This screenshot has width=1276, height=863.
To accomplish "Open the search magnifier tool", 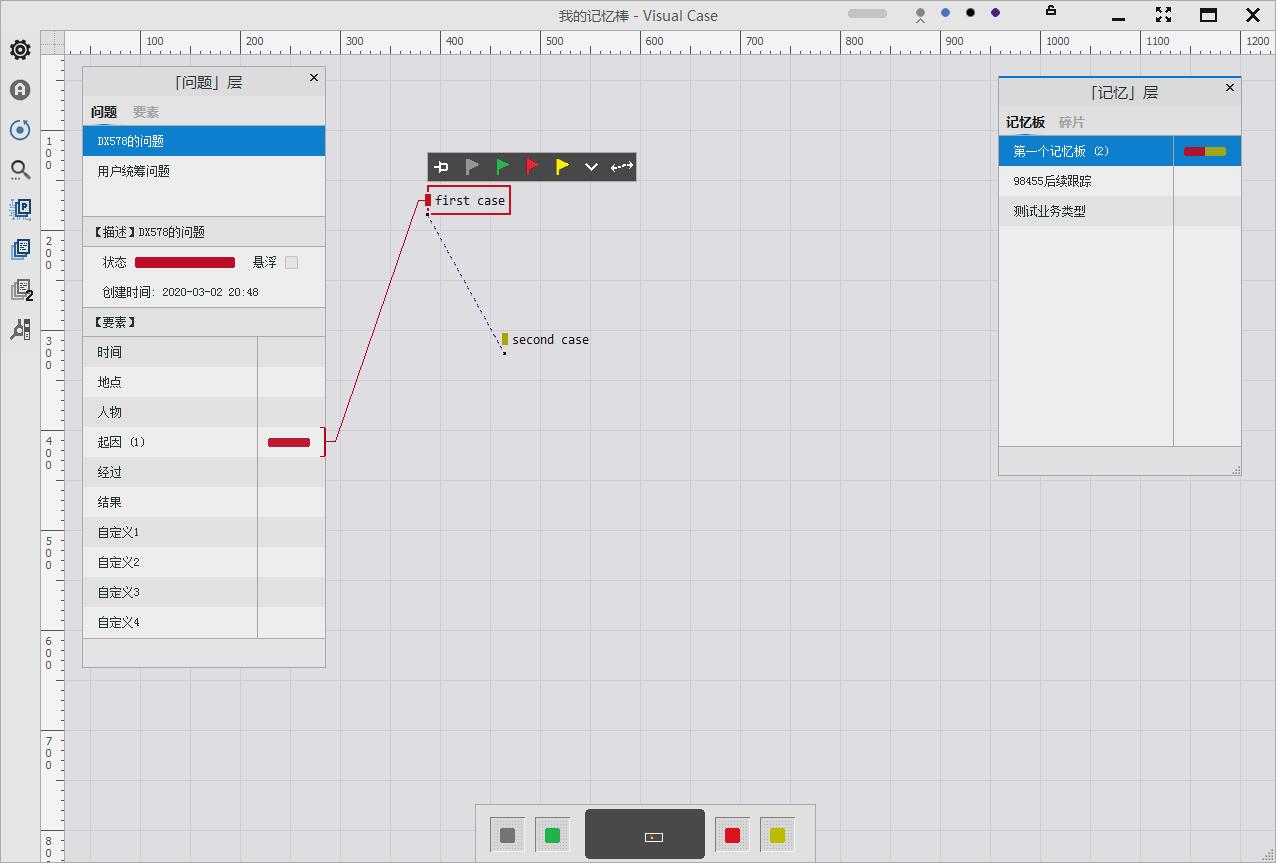I will pyautogui.click(x=20, y=169).
